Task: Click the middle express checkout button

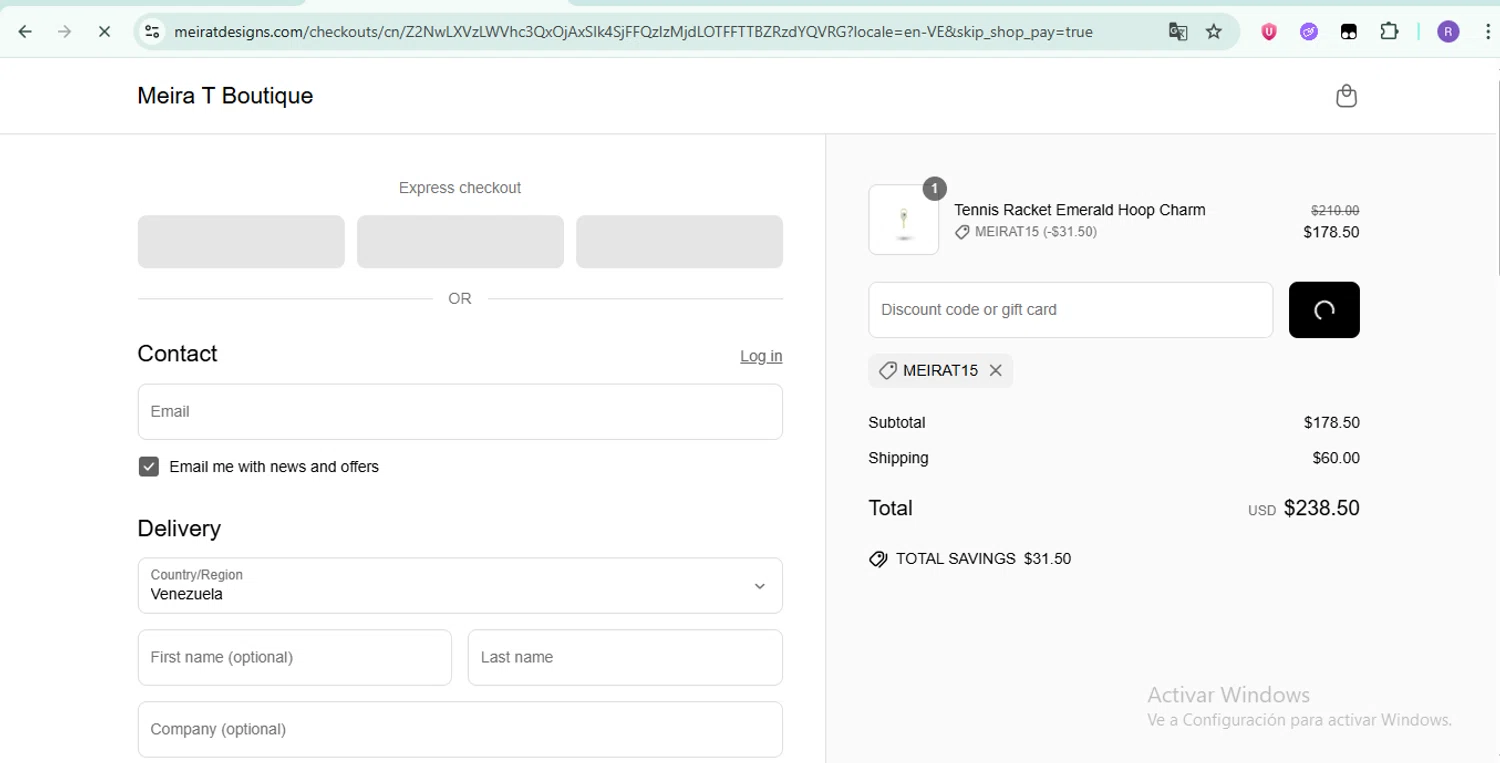Action: tap(460, 242)
